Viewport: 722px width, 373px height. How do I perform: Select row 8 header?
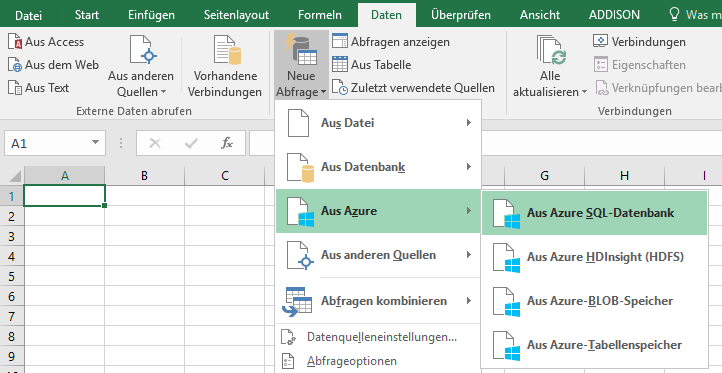point(12,336)
